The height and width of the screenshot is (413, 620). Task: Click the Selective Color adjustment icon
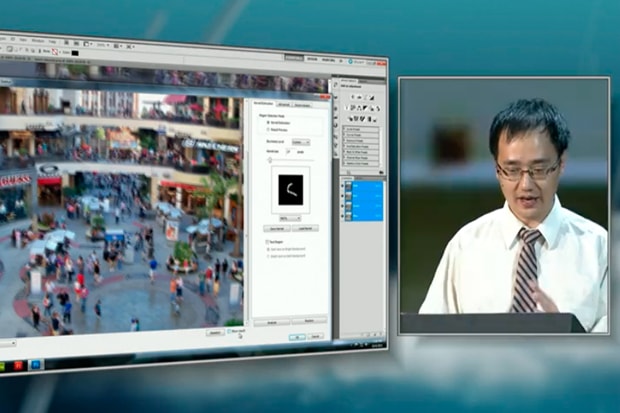click(x=374, y=120)
